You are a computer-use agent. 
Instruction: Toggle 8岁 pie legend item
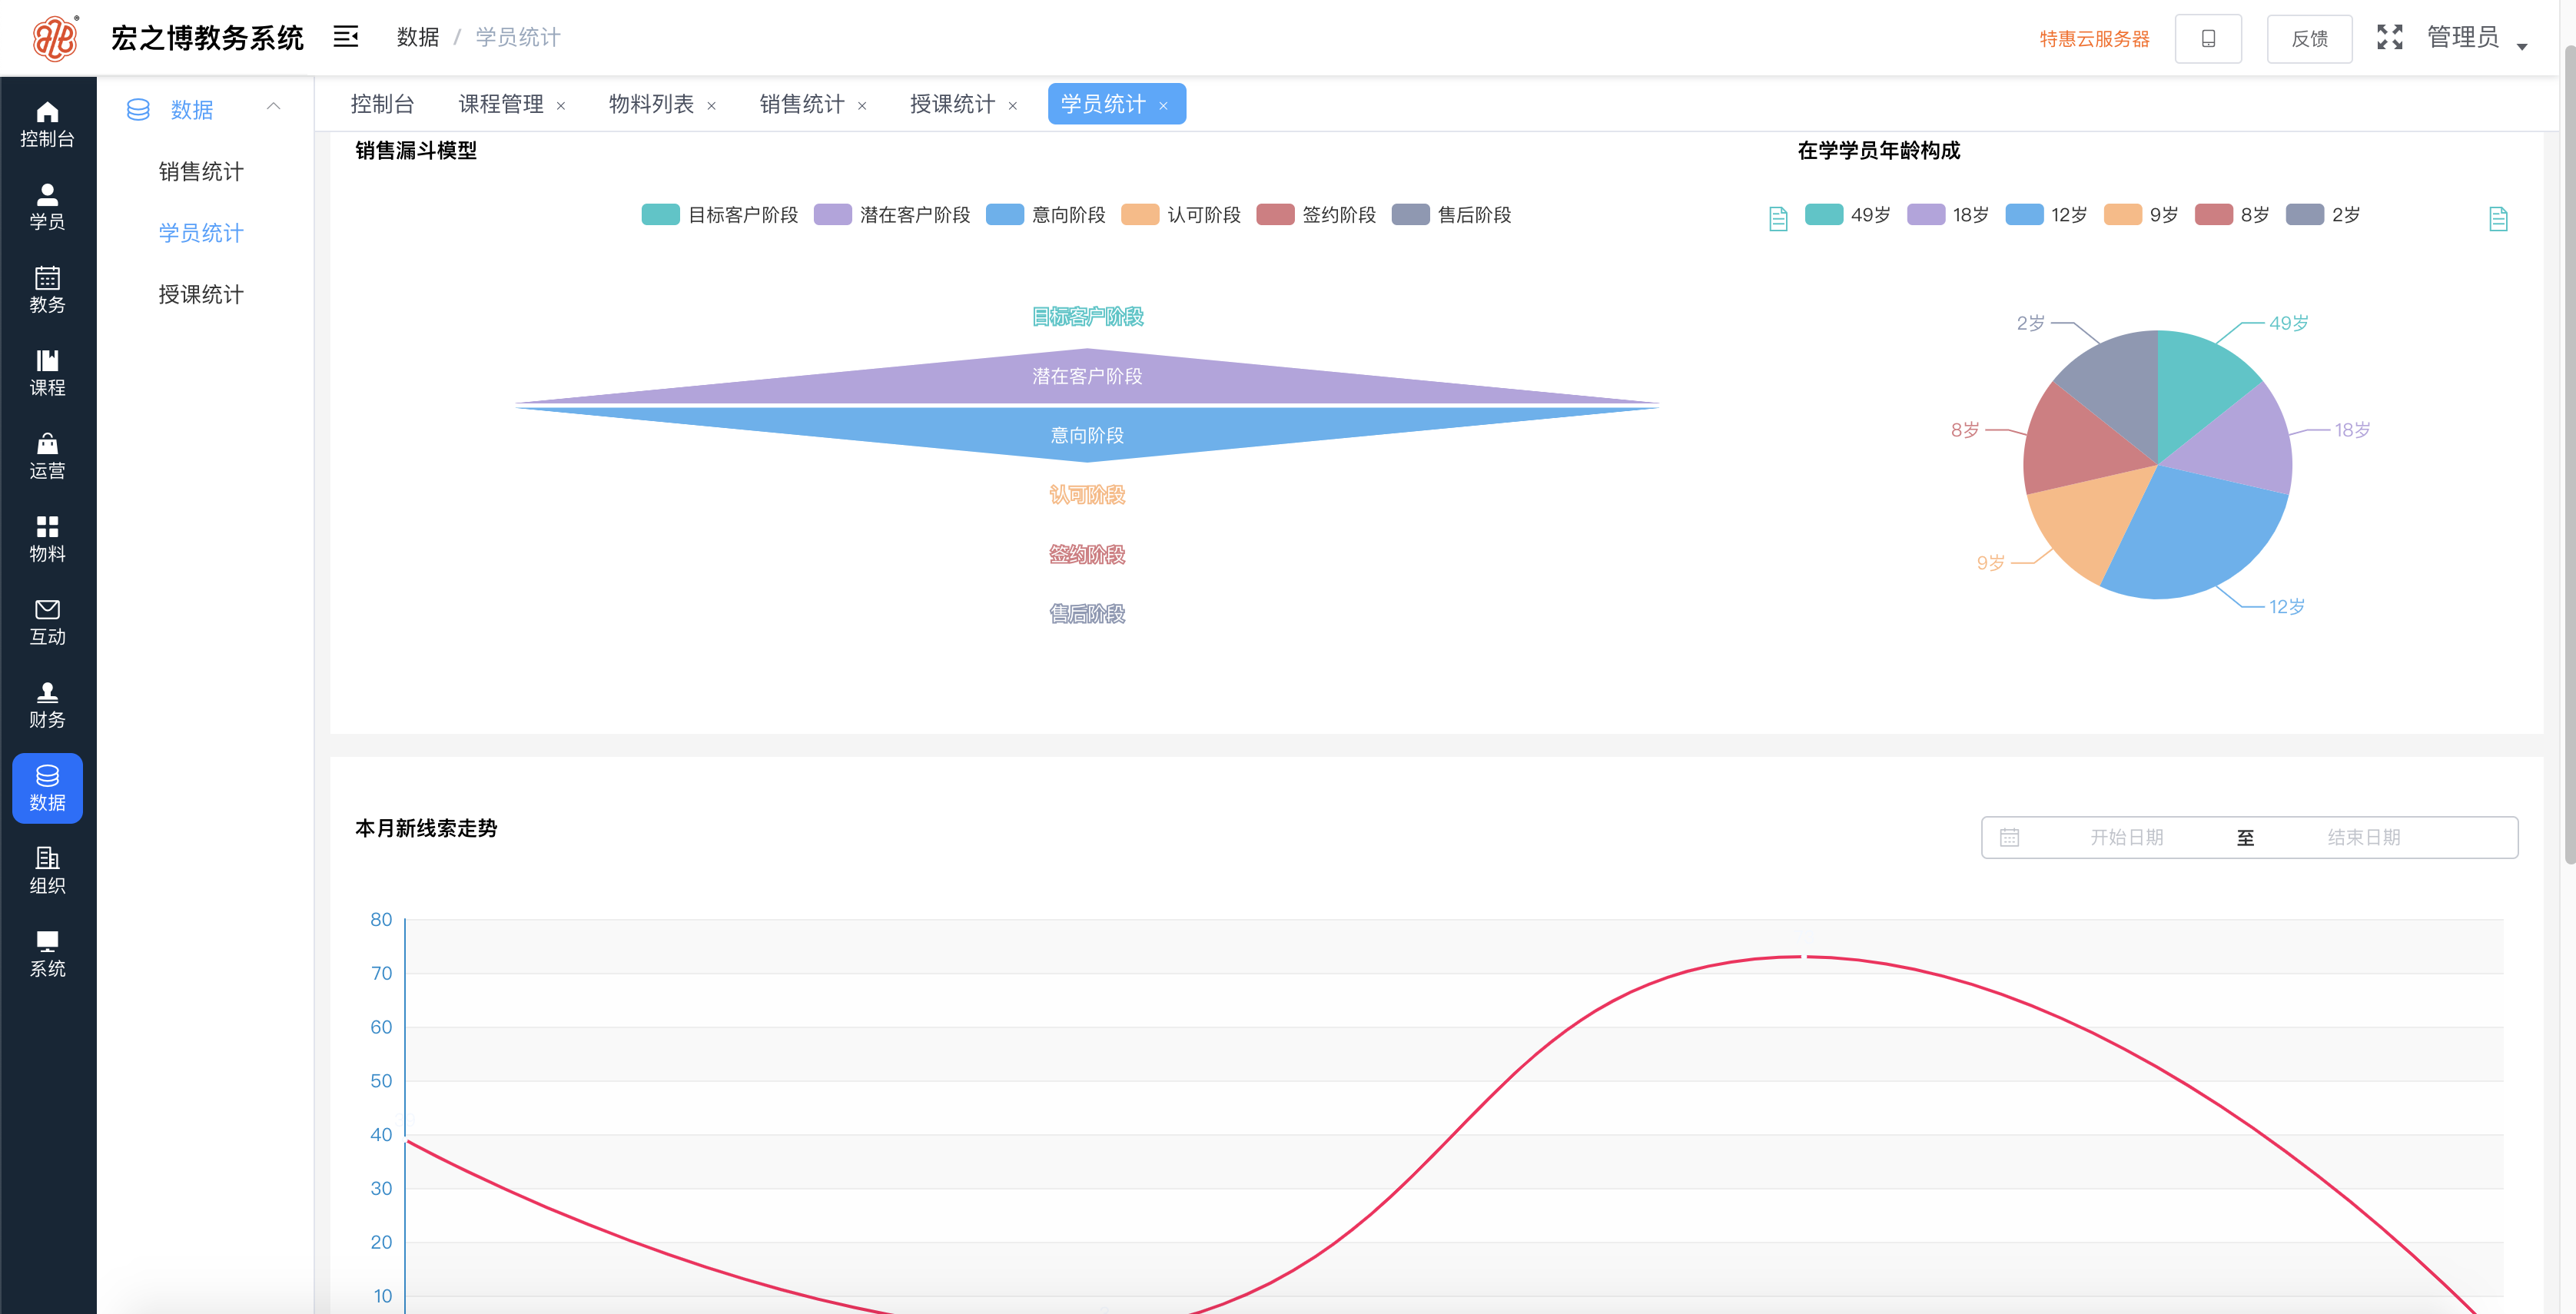click(x=2232, y=215)
